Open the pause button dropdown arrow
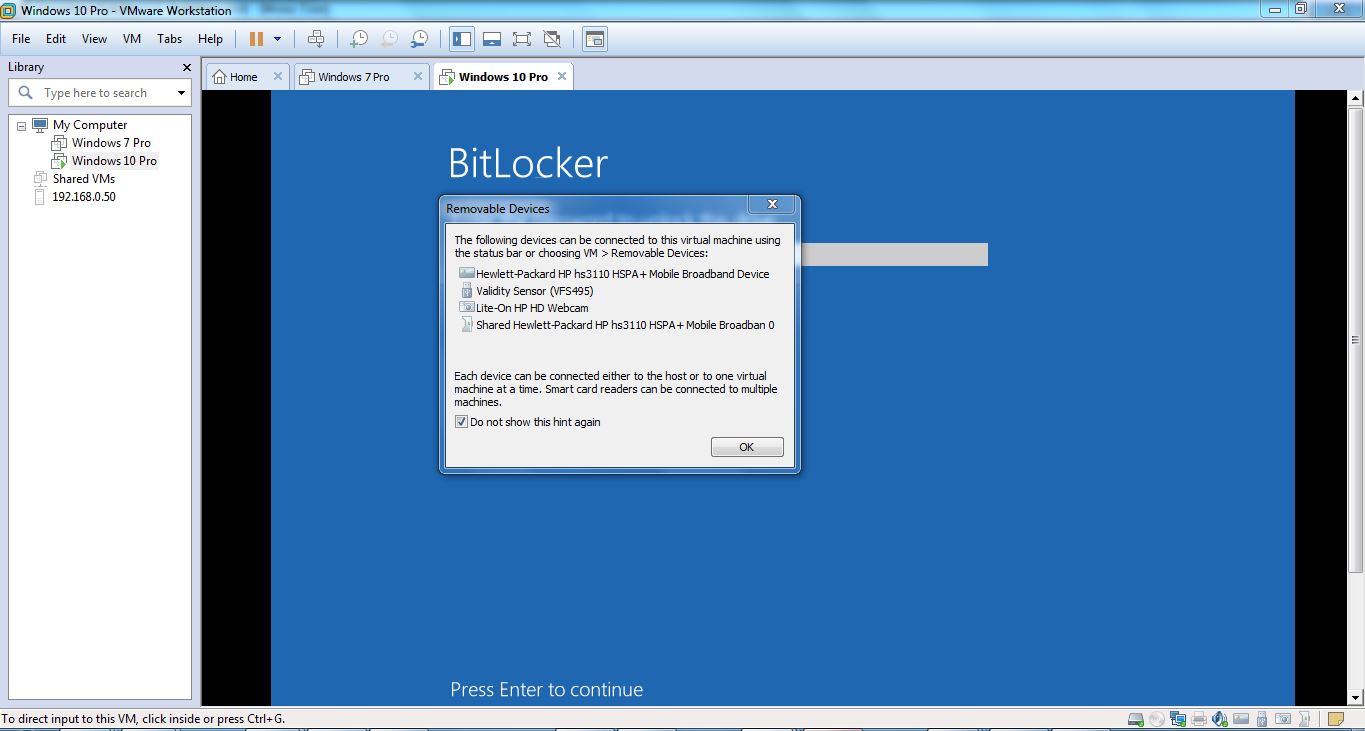The width and height of the screenshot is (1365, 731). click(275, 38)
